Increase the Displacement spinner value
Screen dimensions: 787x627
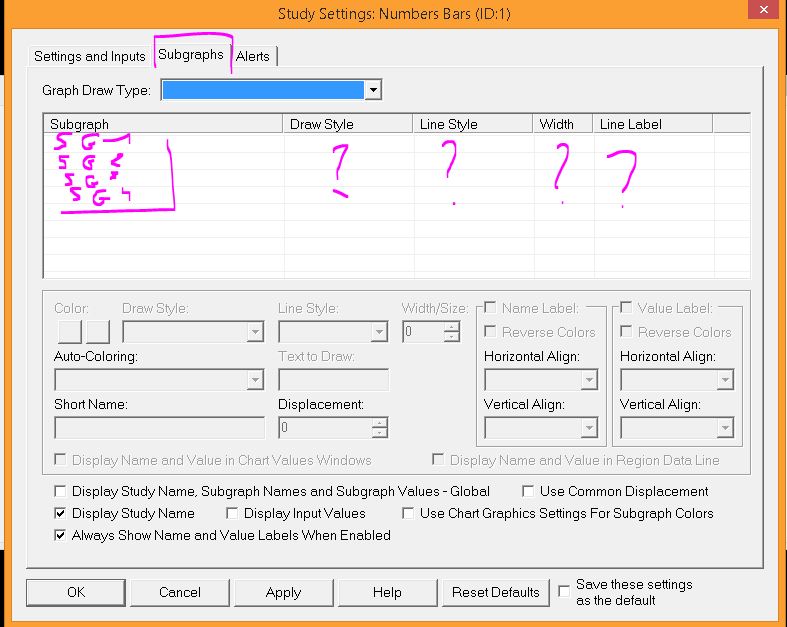tap(380, 423)
